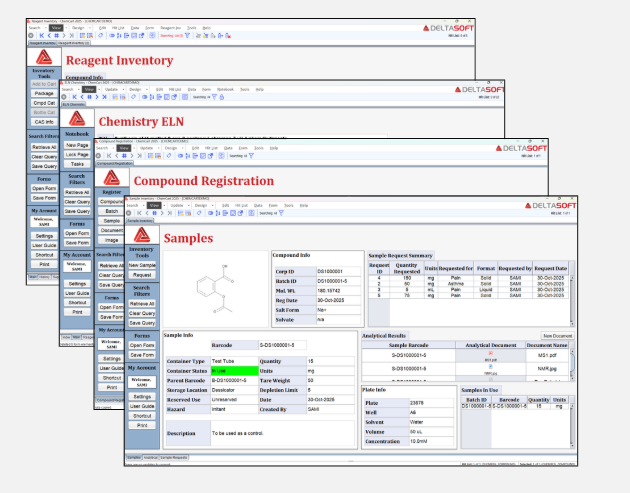Select Sample Requests tab at bottom
630x493 pixels.
coord(174,457)
